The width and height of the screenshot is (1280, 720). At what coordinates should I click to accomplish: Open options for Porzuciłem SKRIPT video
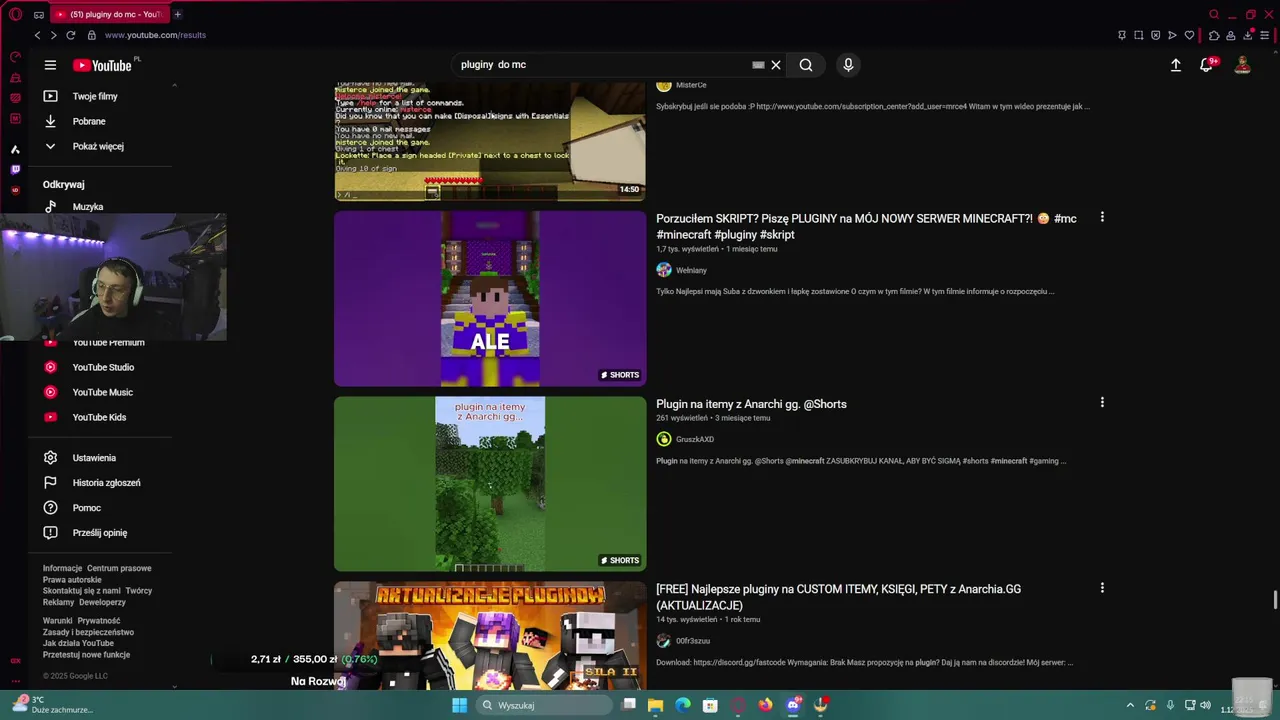point(1102,217)
